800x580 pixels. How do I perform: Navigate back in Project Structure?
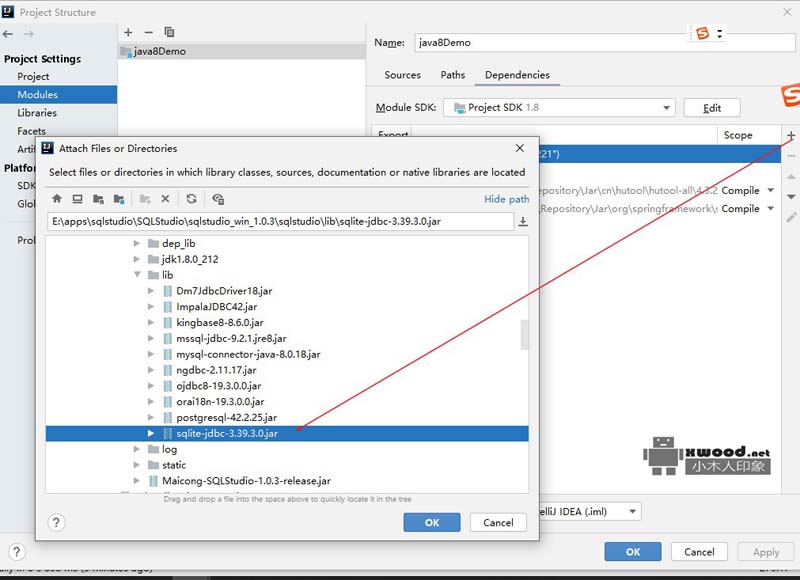tap(8, 34)
